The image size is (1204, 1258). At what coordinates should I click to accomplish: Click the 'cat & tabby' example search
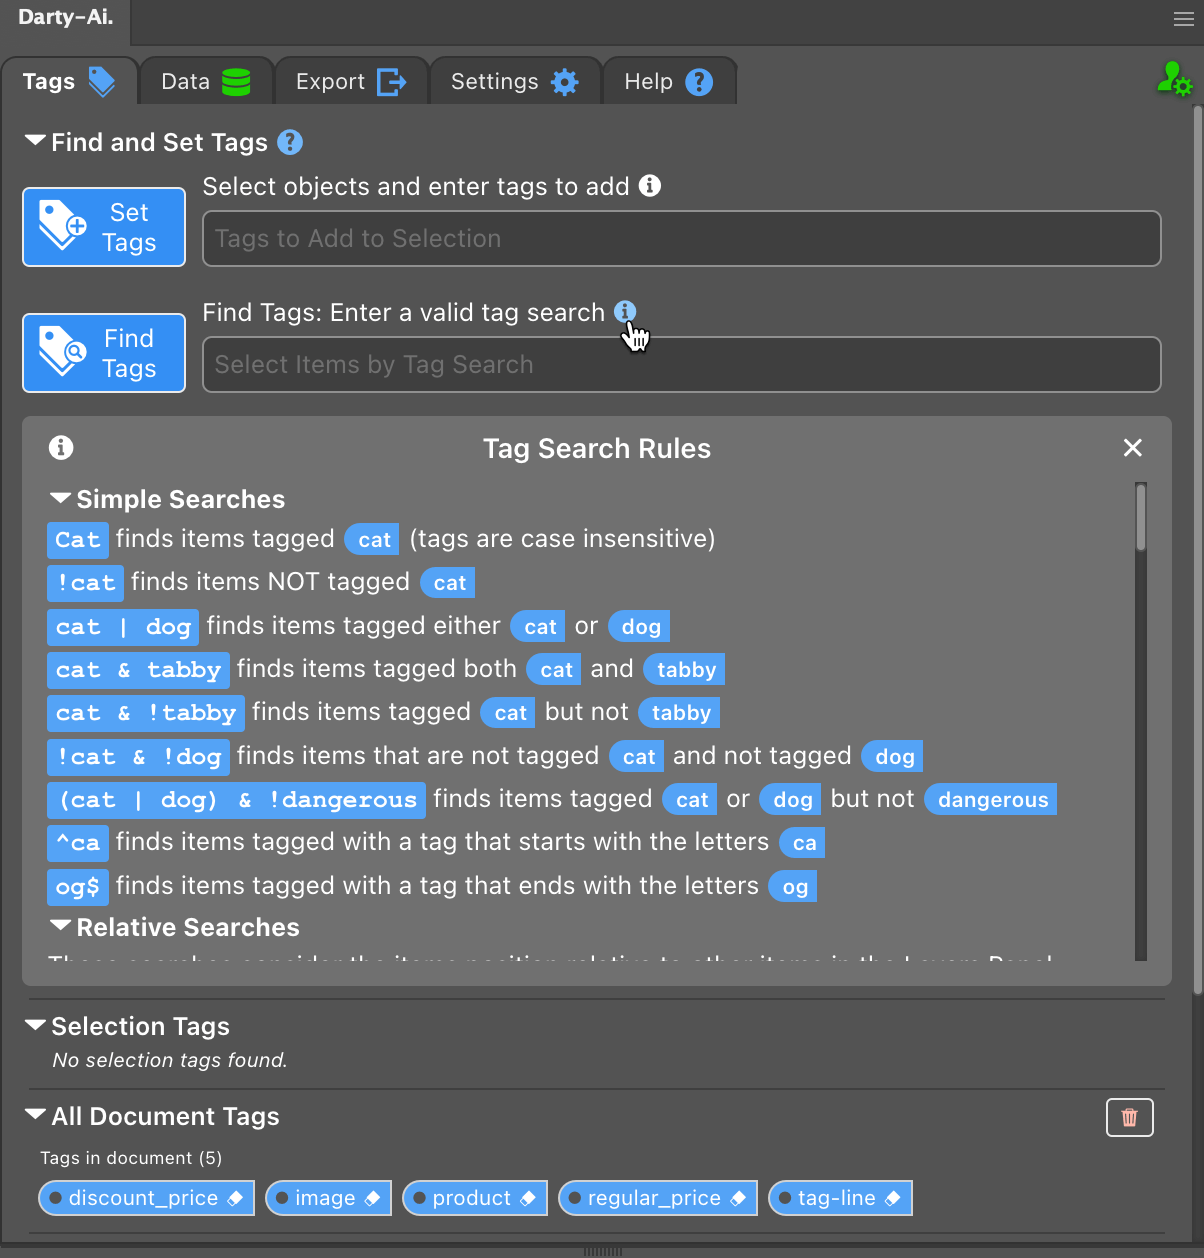(138, 670)
